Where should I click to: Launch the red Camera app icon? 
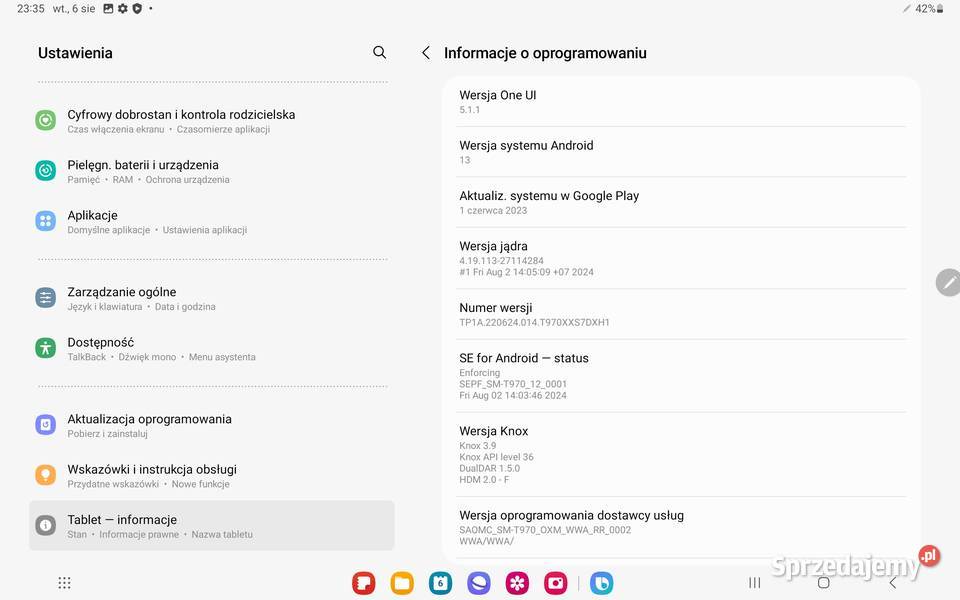pyautogui.click(x=556, y=583)
